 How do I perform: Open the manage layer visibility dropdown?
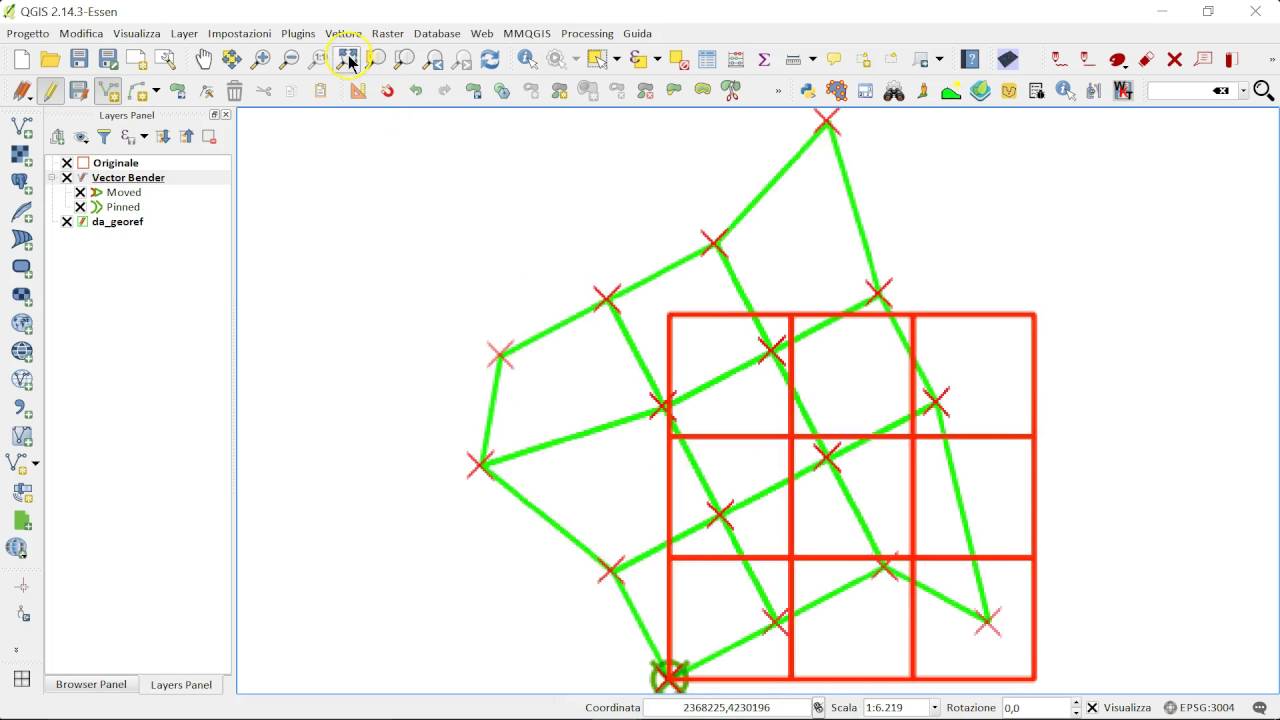[x=82, y=137]
